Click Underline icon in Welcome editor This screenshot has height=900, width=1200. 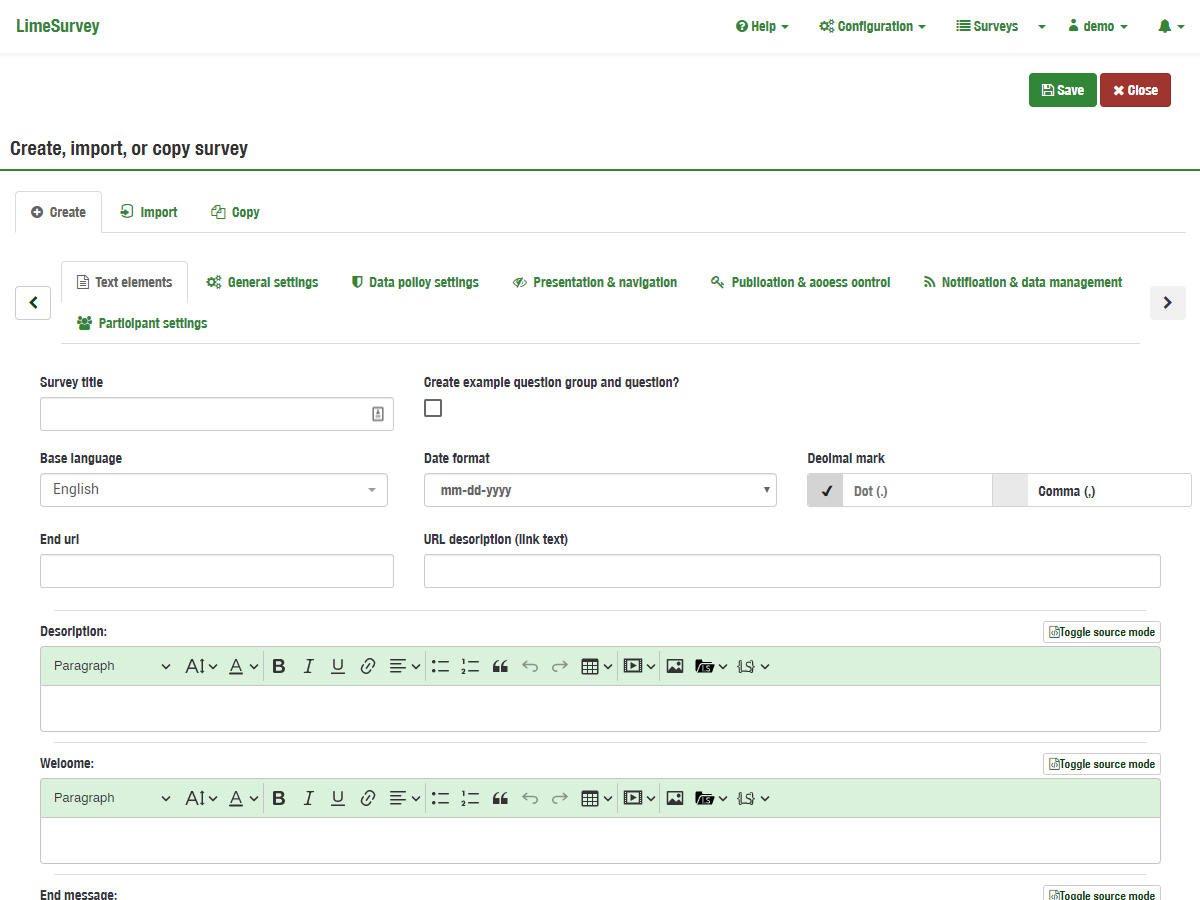(x=338, y=798)
